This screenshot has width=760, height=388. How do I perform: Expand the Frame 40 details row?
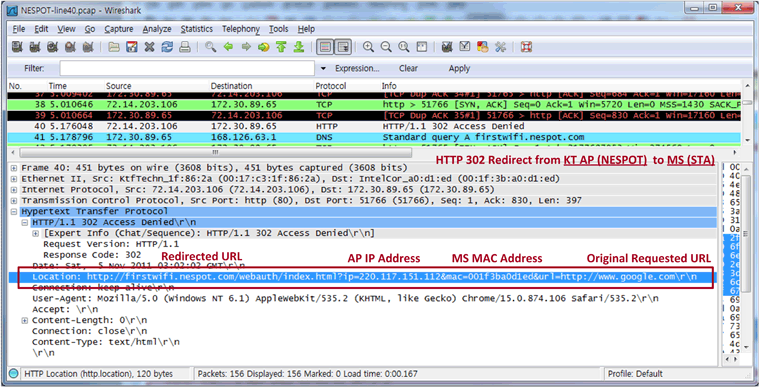click(x=13, y=168)
